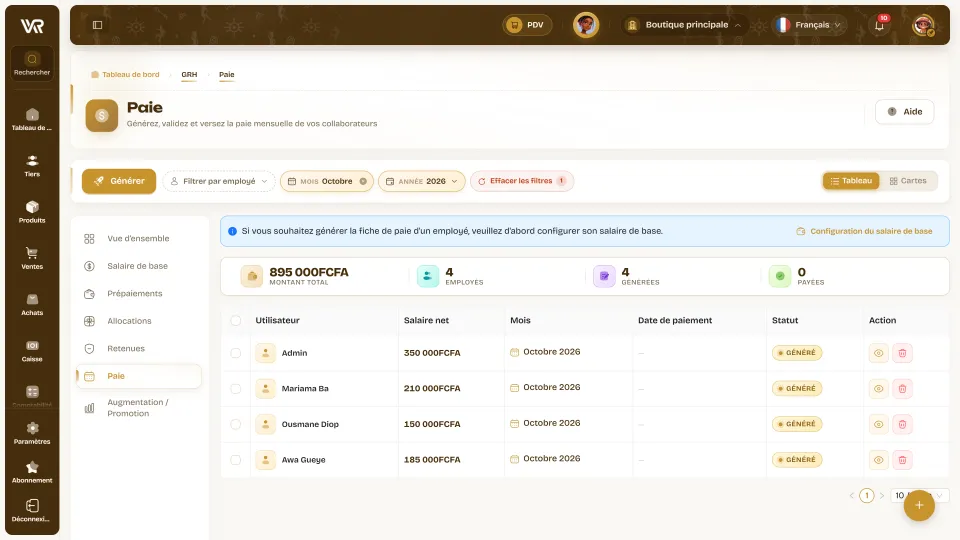Click the 895 000FCFA montant total
Viewport: 960px width, 540px height.
[309, 272]
